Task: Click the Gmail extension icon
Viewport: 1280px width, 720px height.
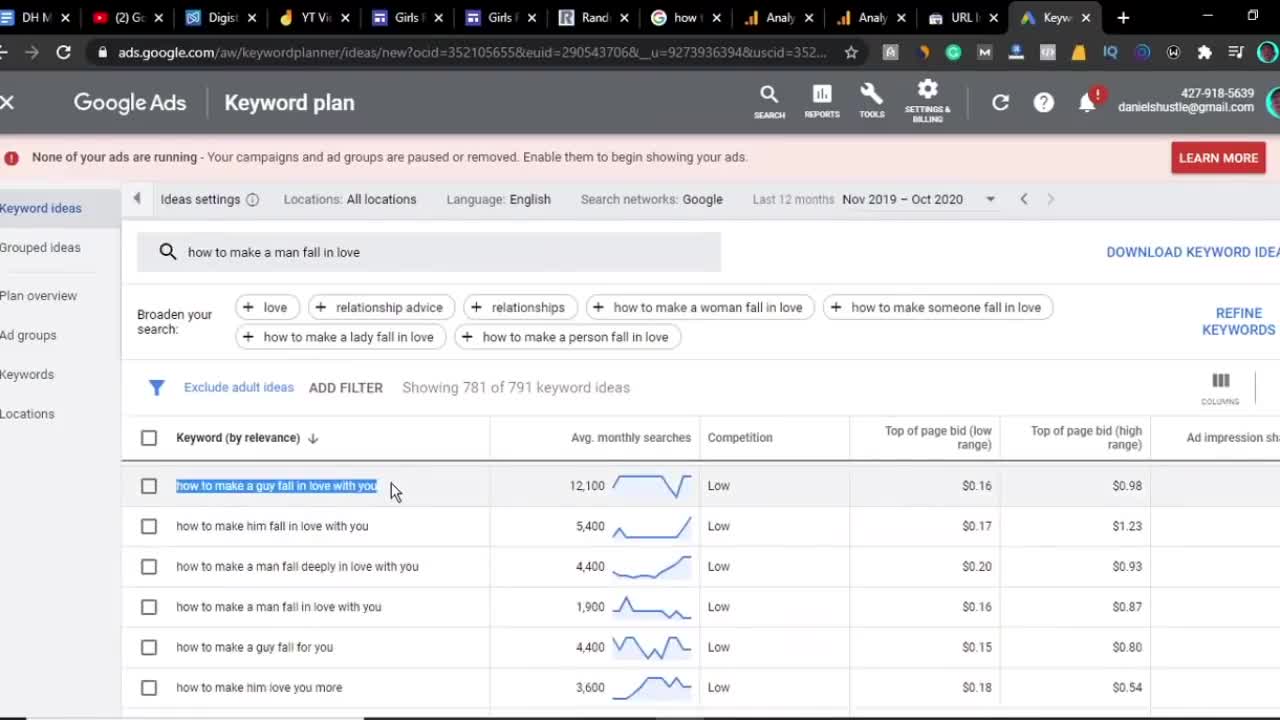Action: tap(985, 52)
